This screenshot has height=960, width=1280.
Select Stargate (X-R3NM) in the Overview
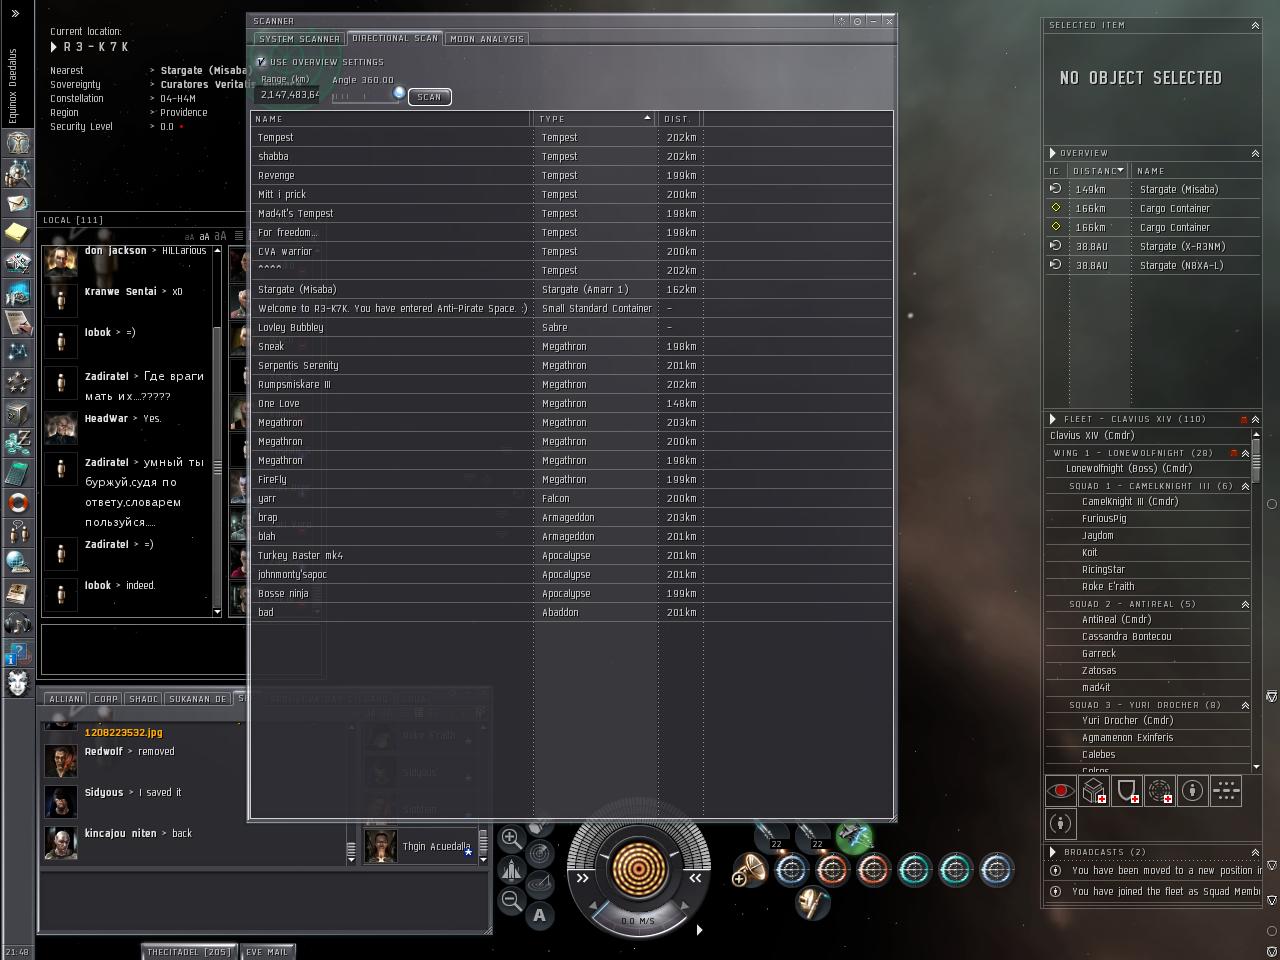[x=1152, y=246]
